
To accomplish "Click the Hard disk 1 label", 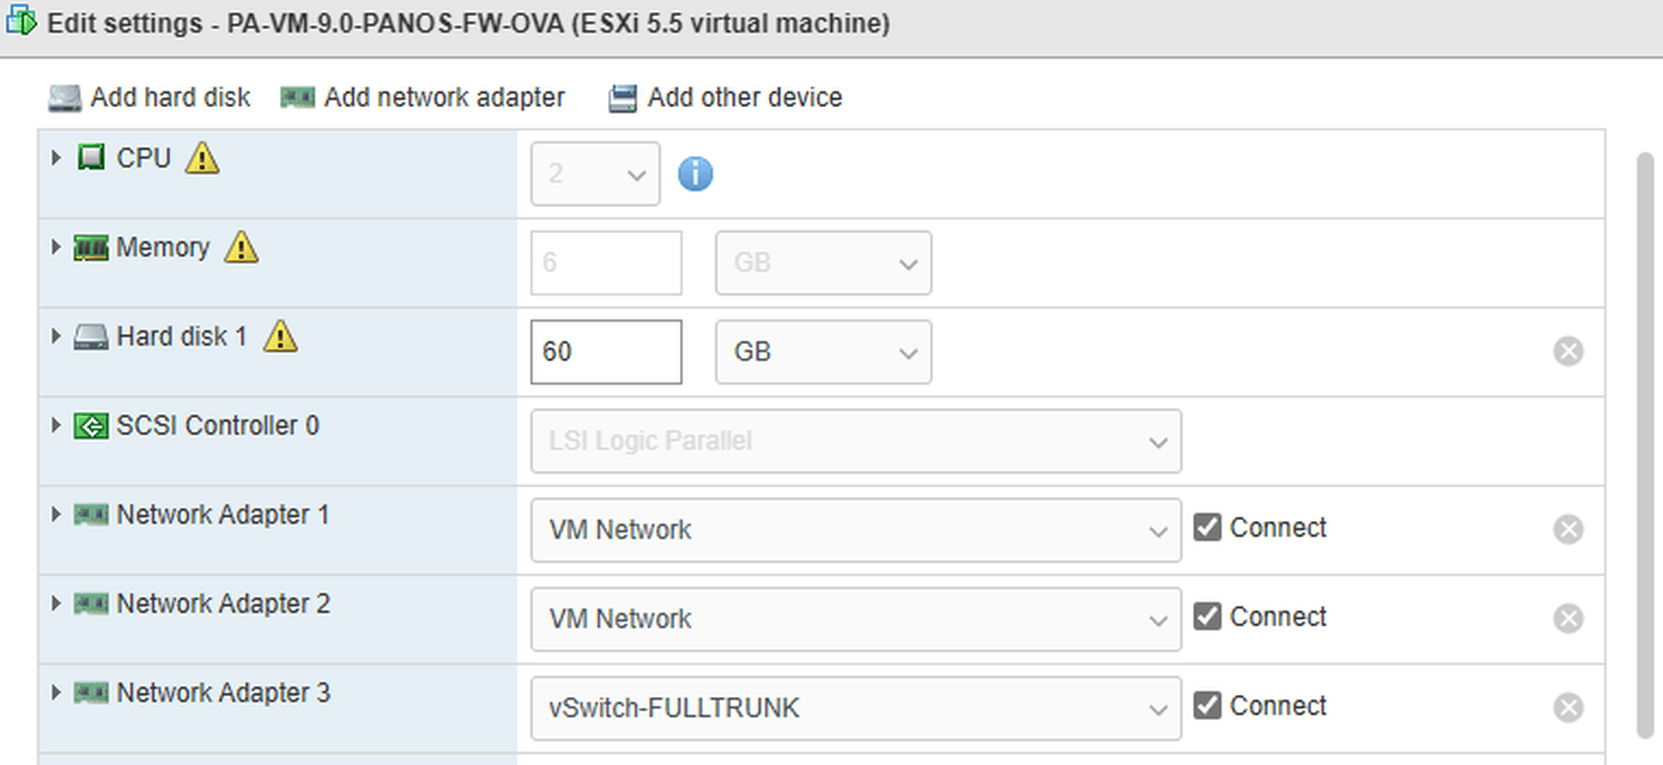I will coord(182,336).
